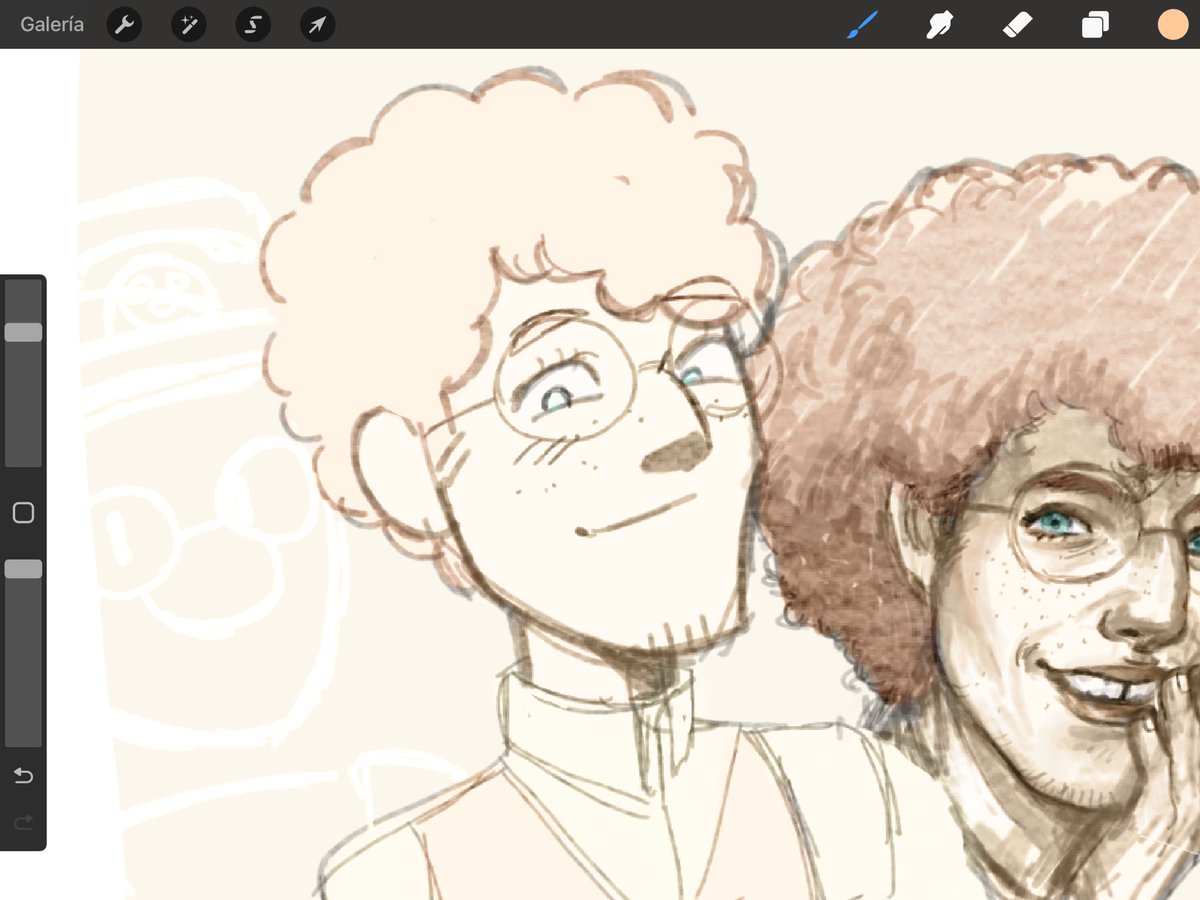This screenshot has width=1200, height=900.
Task: Select the Eraser tool
Action: 1017,25
